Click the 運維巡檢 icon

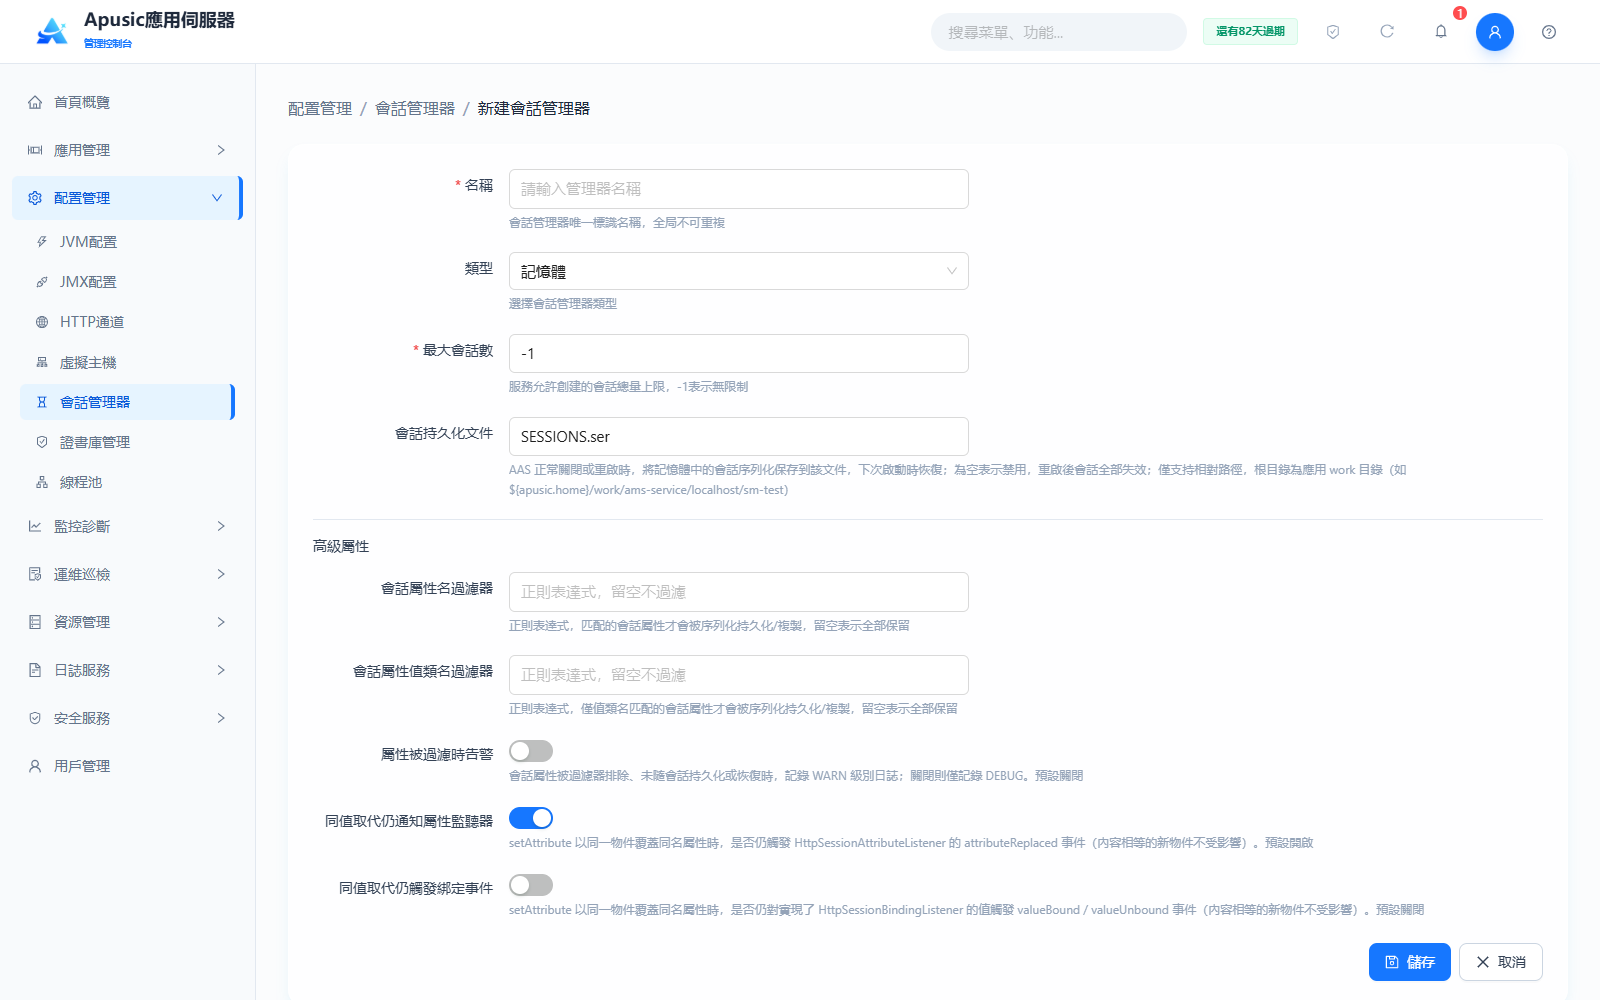[x=35, y=574]
